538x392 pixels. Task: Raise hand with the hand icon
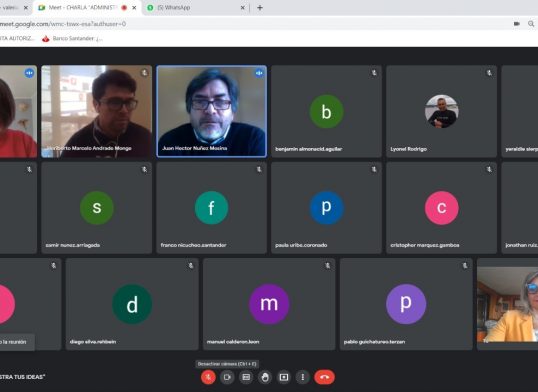click(265, 377)
